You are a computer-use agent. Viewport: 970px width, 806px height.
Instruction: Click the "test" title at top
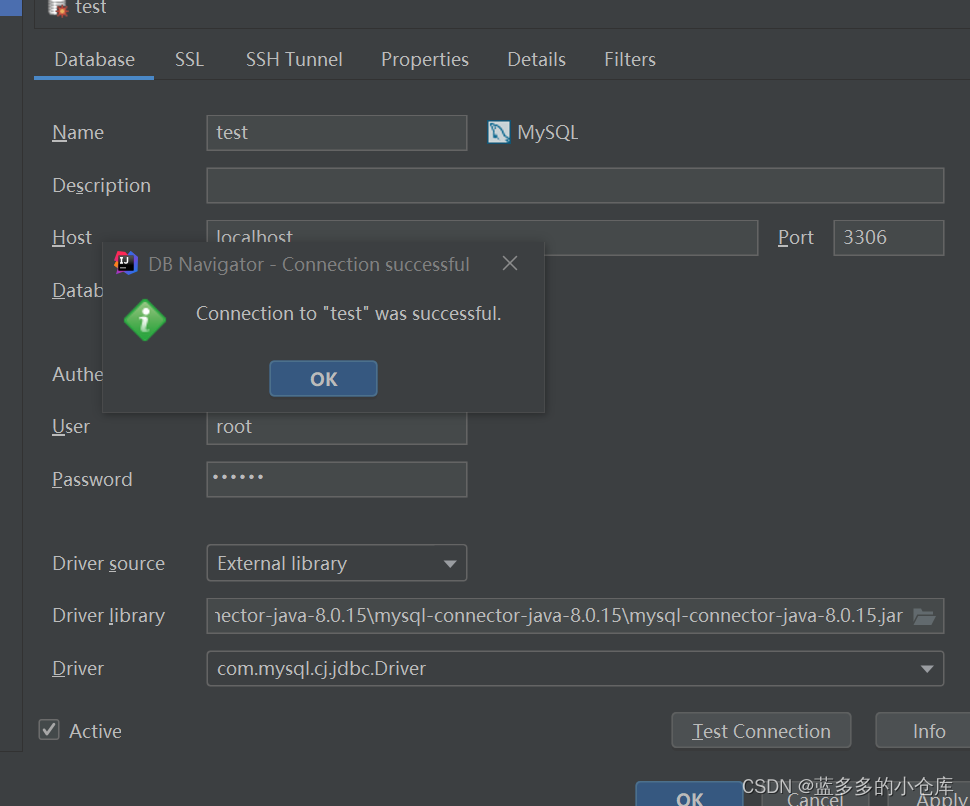pos(91,7)
